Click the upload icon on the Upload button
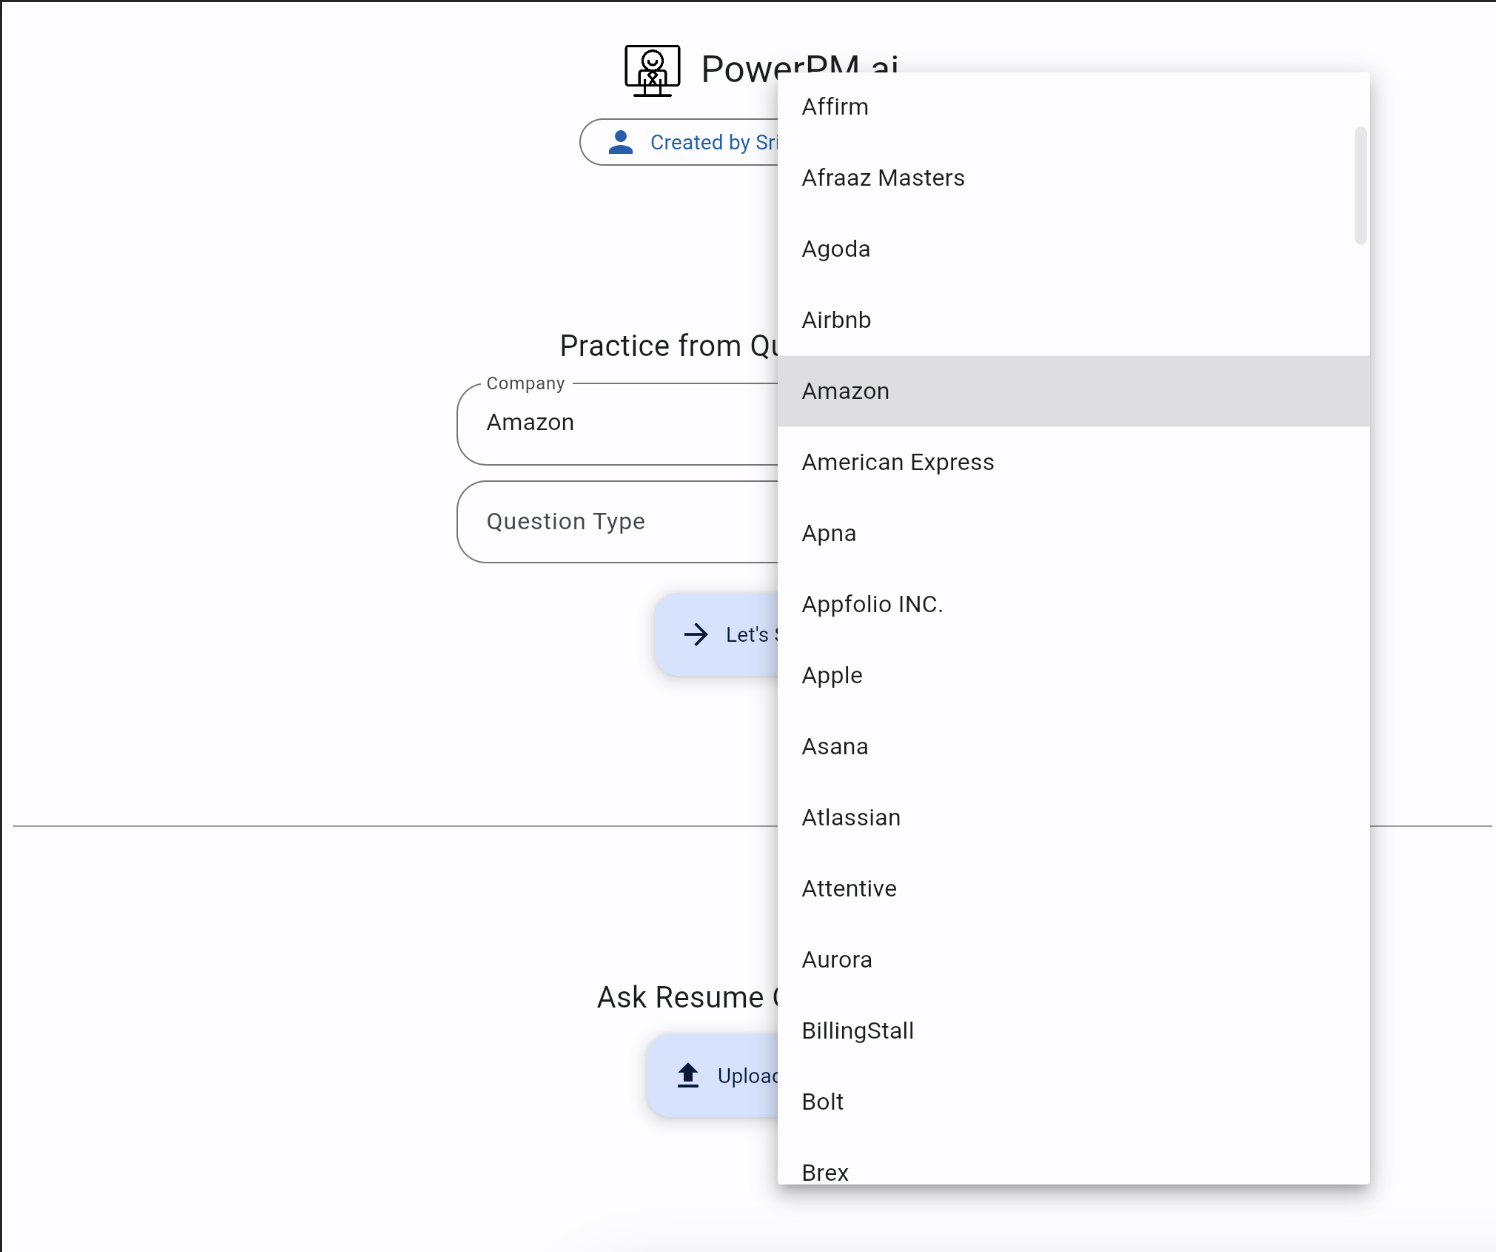The image size is (1496, 1252). [x=688, y=1075]
